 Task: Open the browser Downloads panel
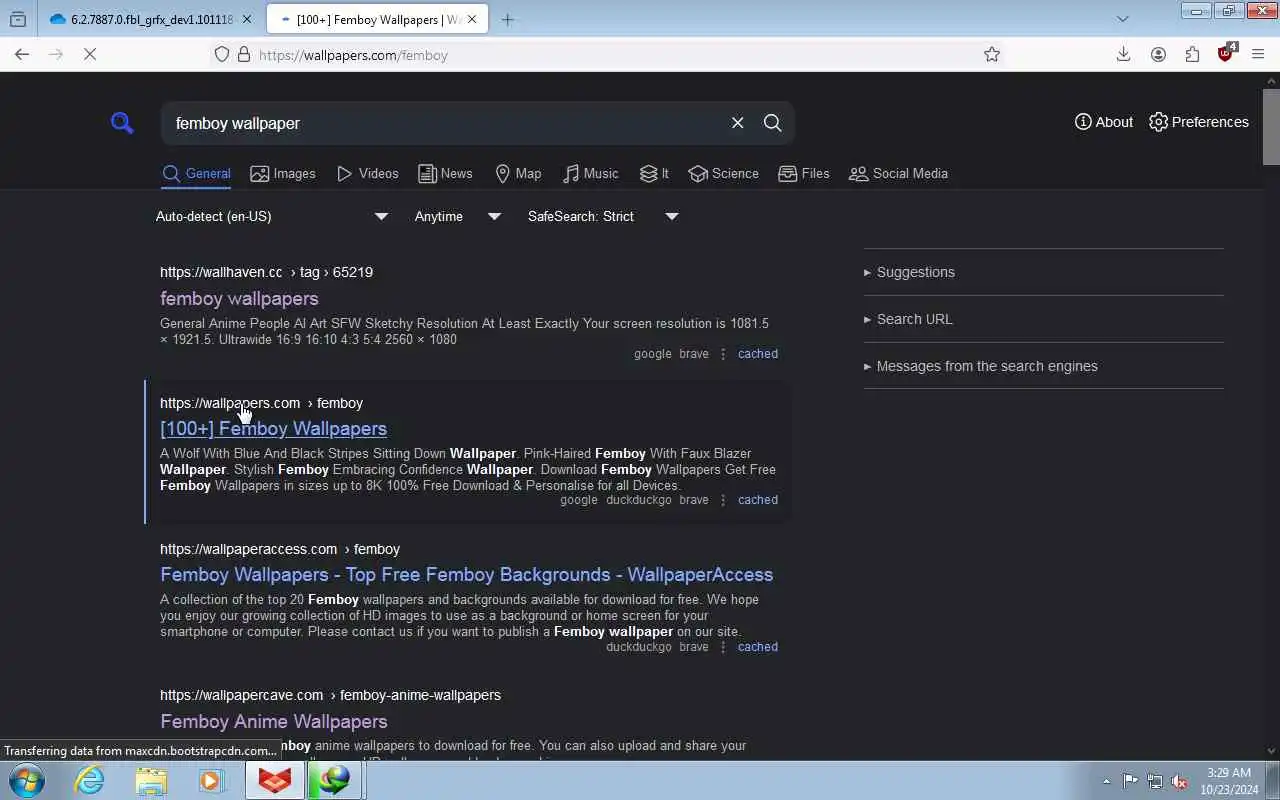[x=1123, y=55]
